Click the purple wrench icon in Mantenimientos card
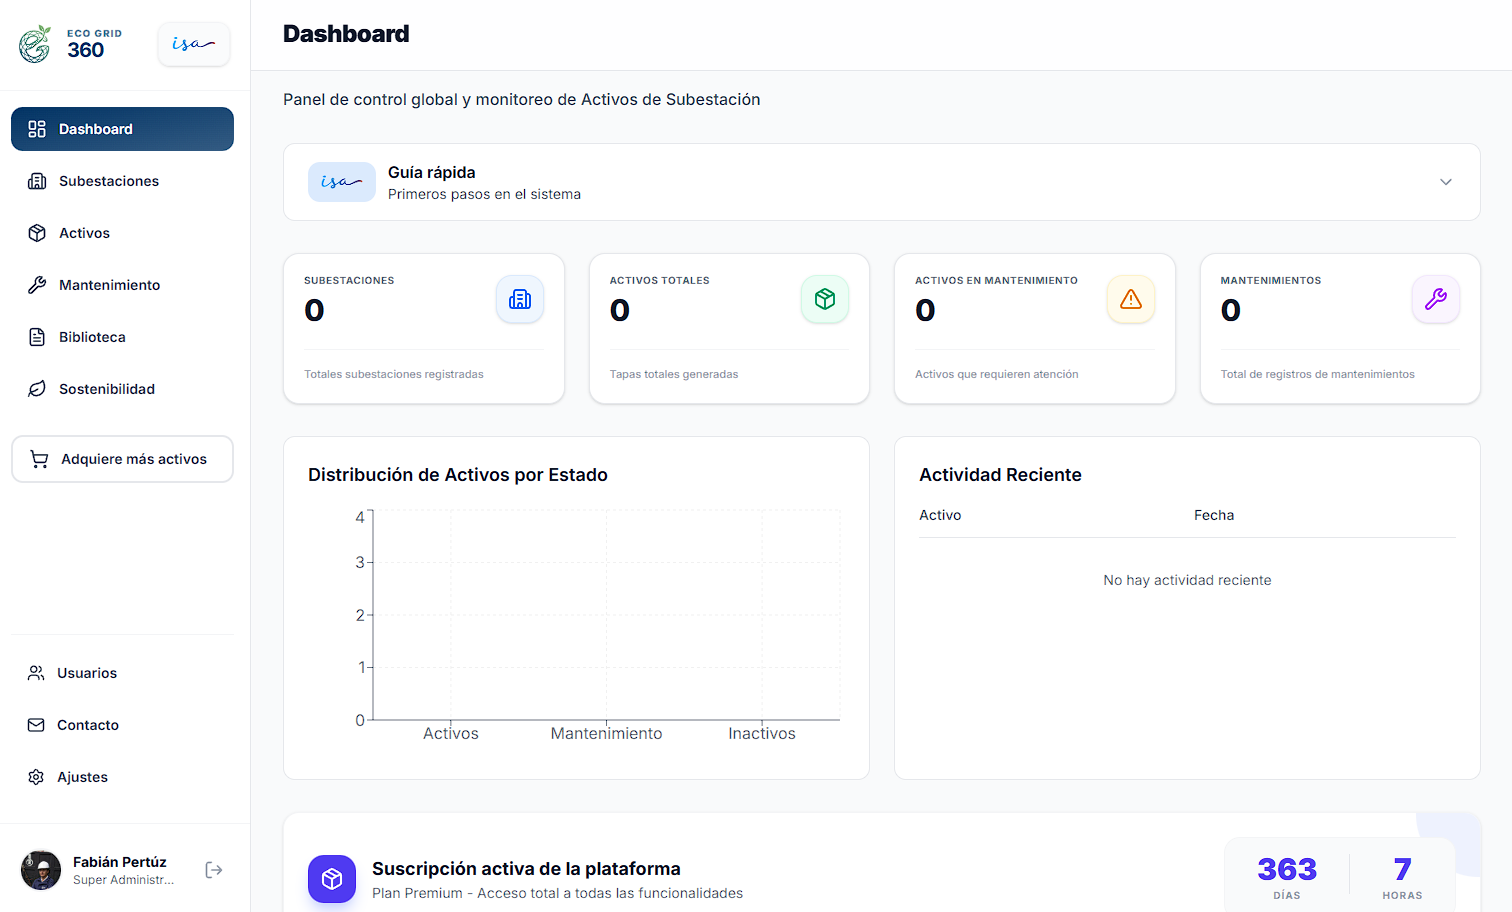 coord(1436,299)
